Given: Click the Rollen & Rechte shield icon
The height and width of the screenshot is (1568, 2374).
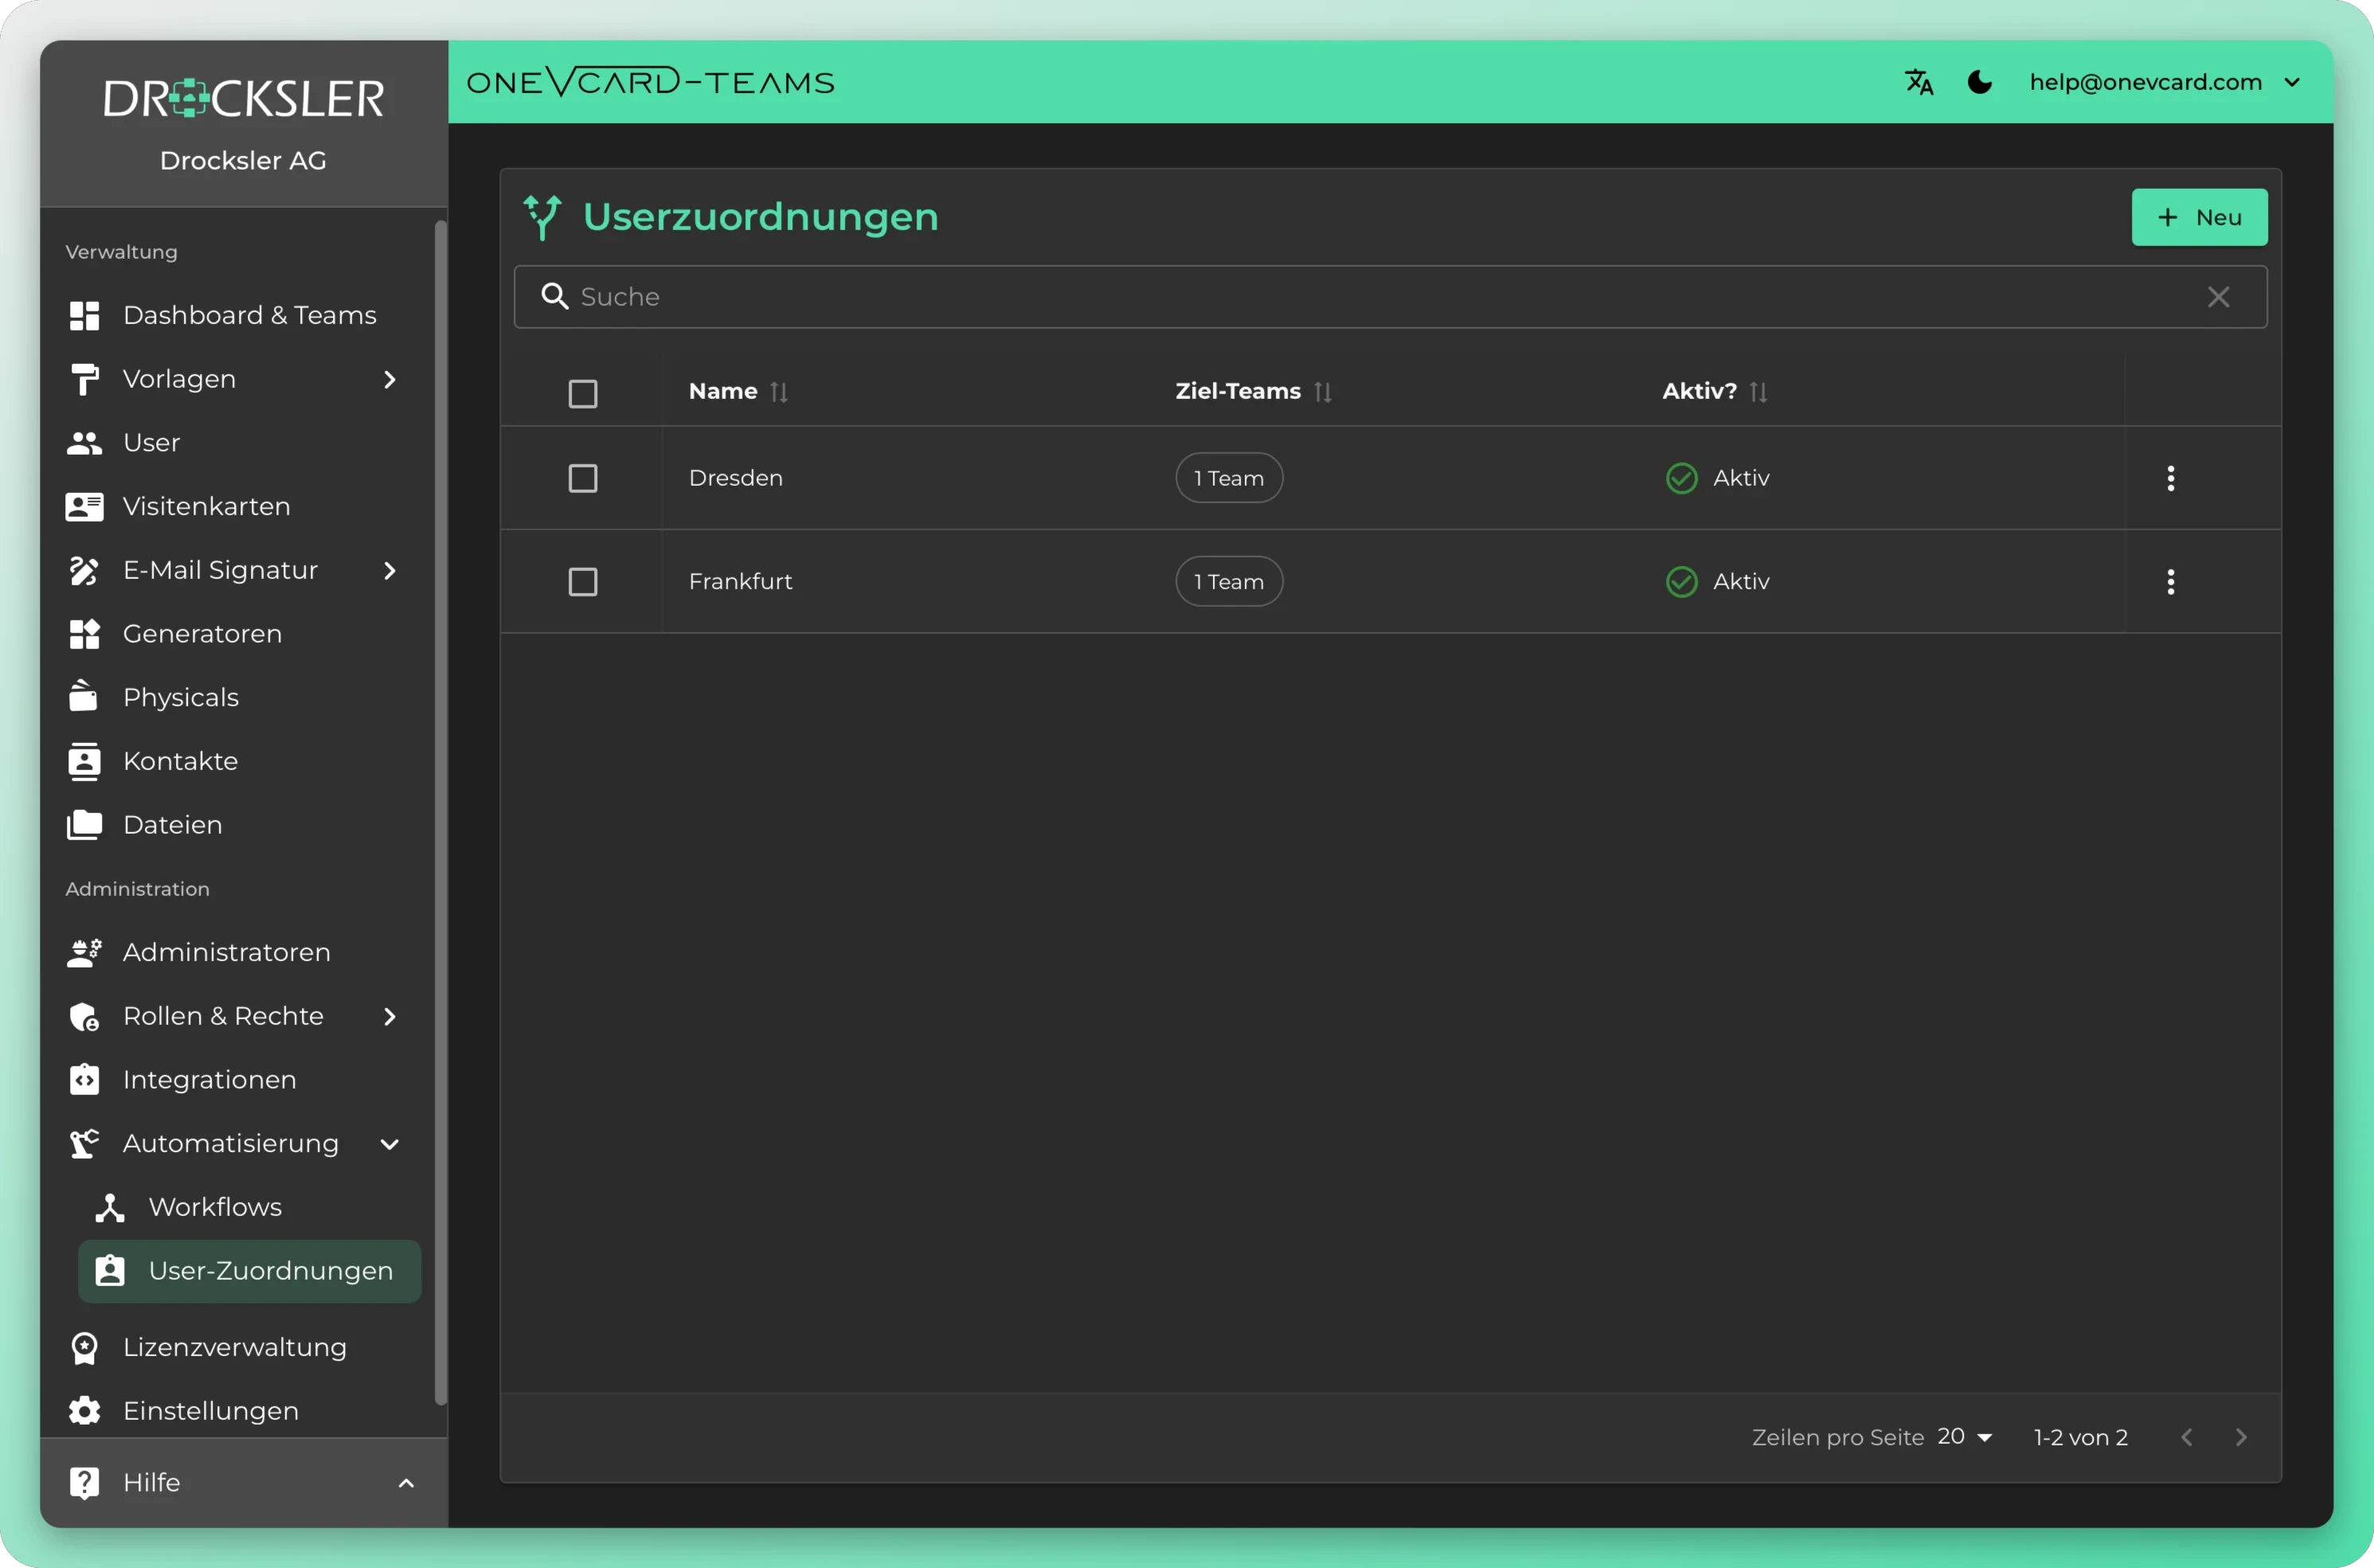Looking at the screenshot, I should pos(85,1016).
